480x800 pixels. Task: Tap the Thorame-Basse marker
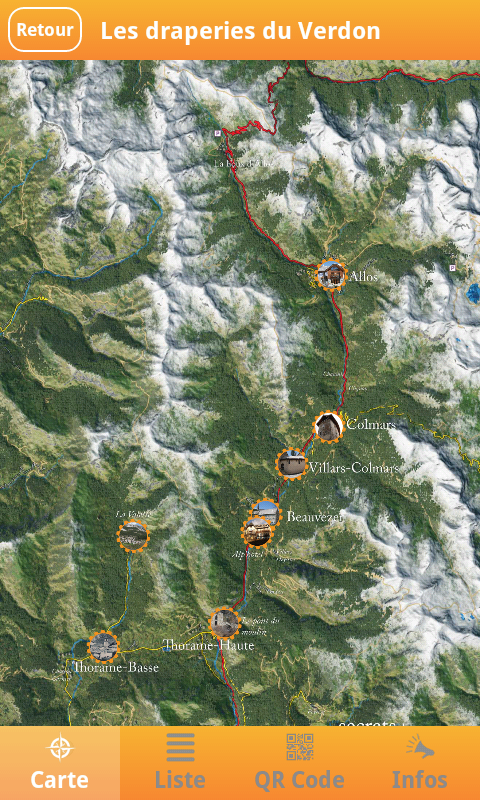pyautogui.click(x=103, y=646)
